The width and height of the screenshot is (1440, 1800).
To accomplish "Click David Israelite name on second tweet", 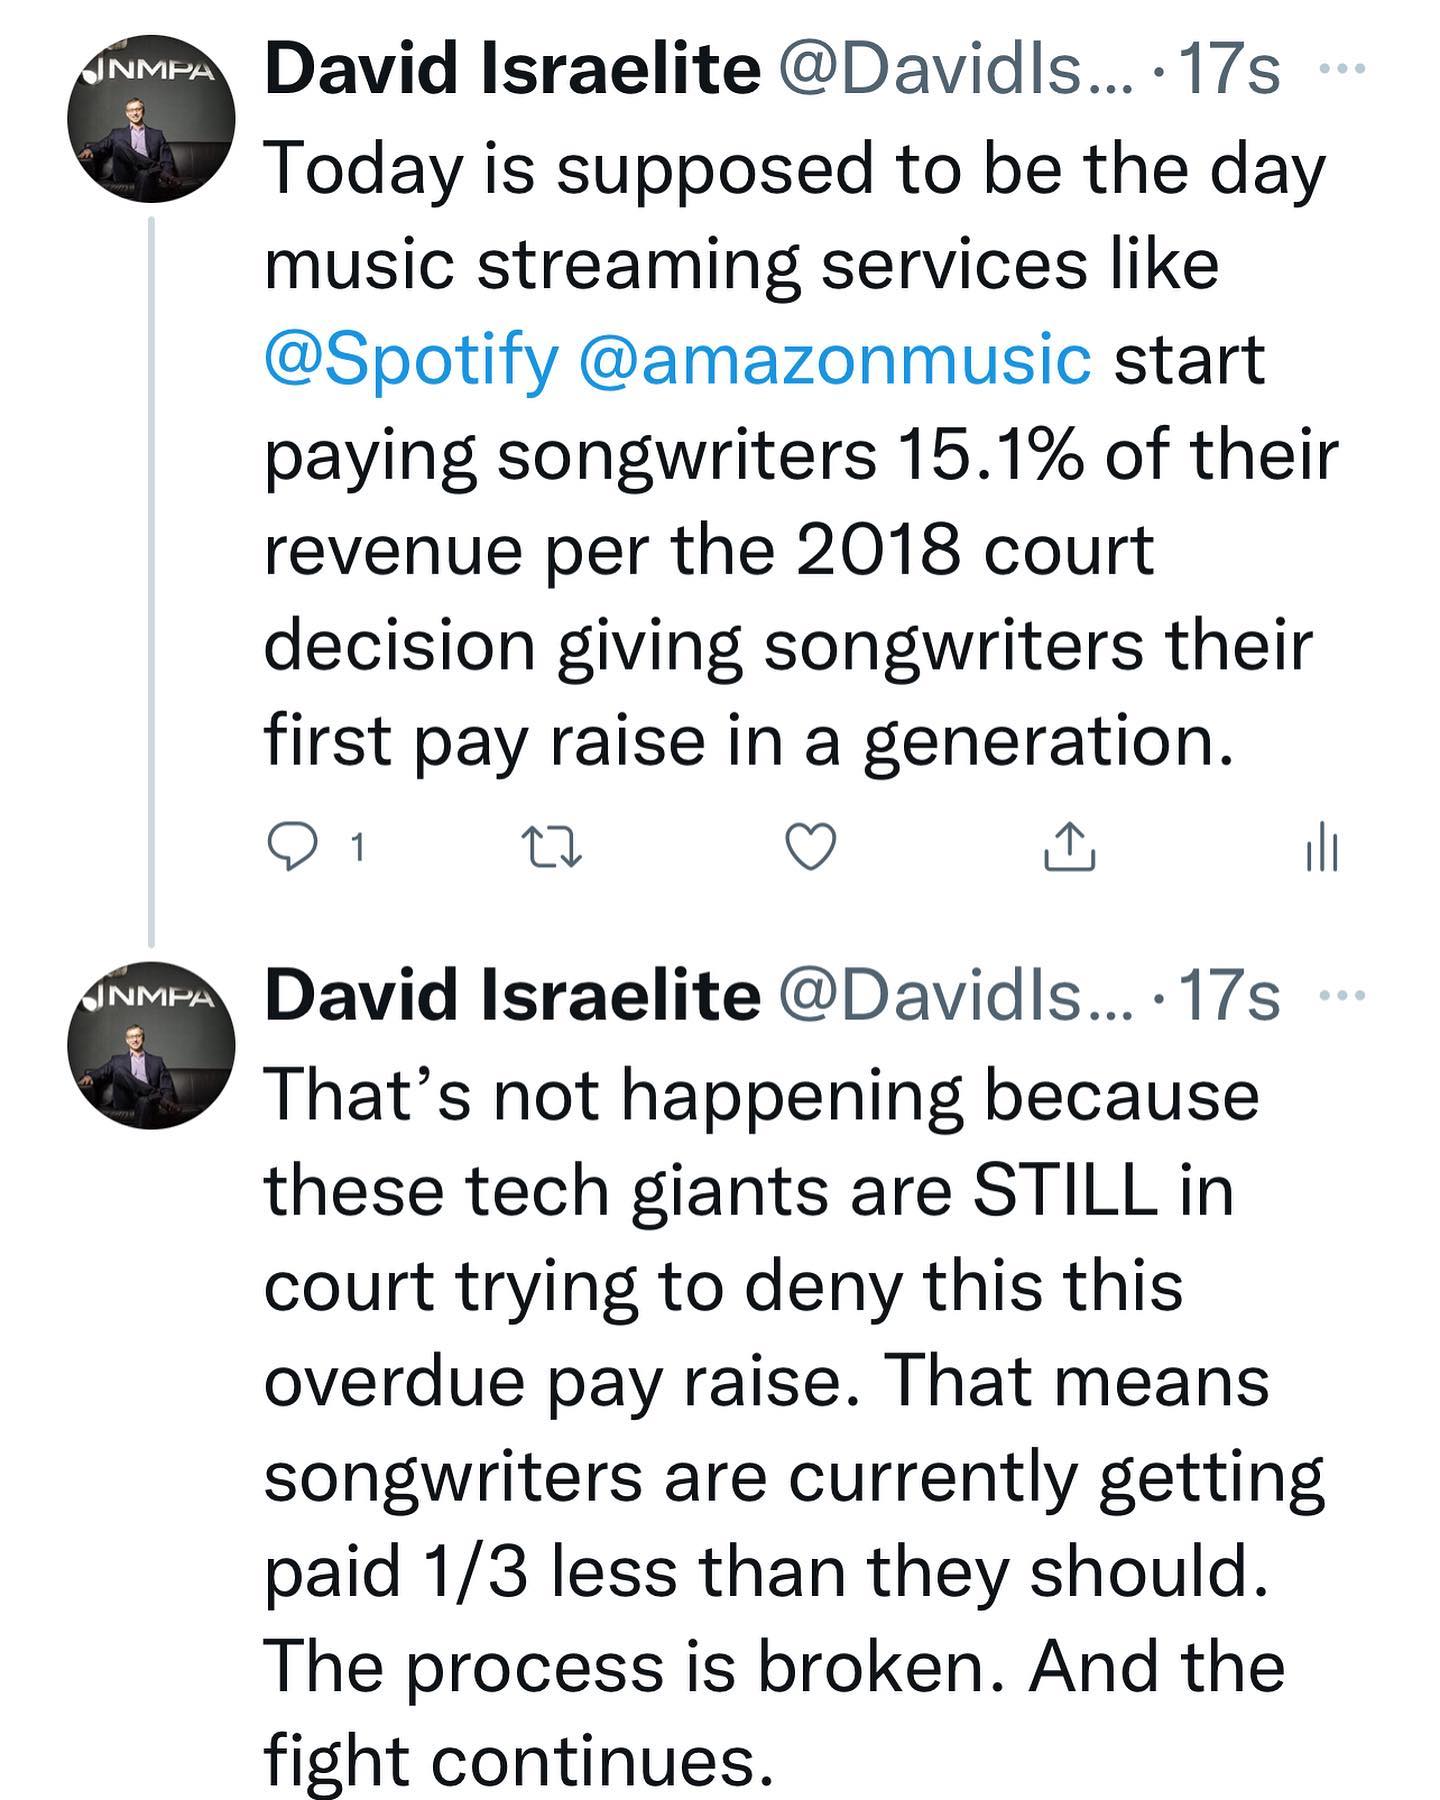I will click(512, 998).
